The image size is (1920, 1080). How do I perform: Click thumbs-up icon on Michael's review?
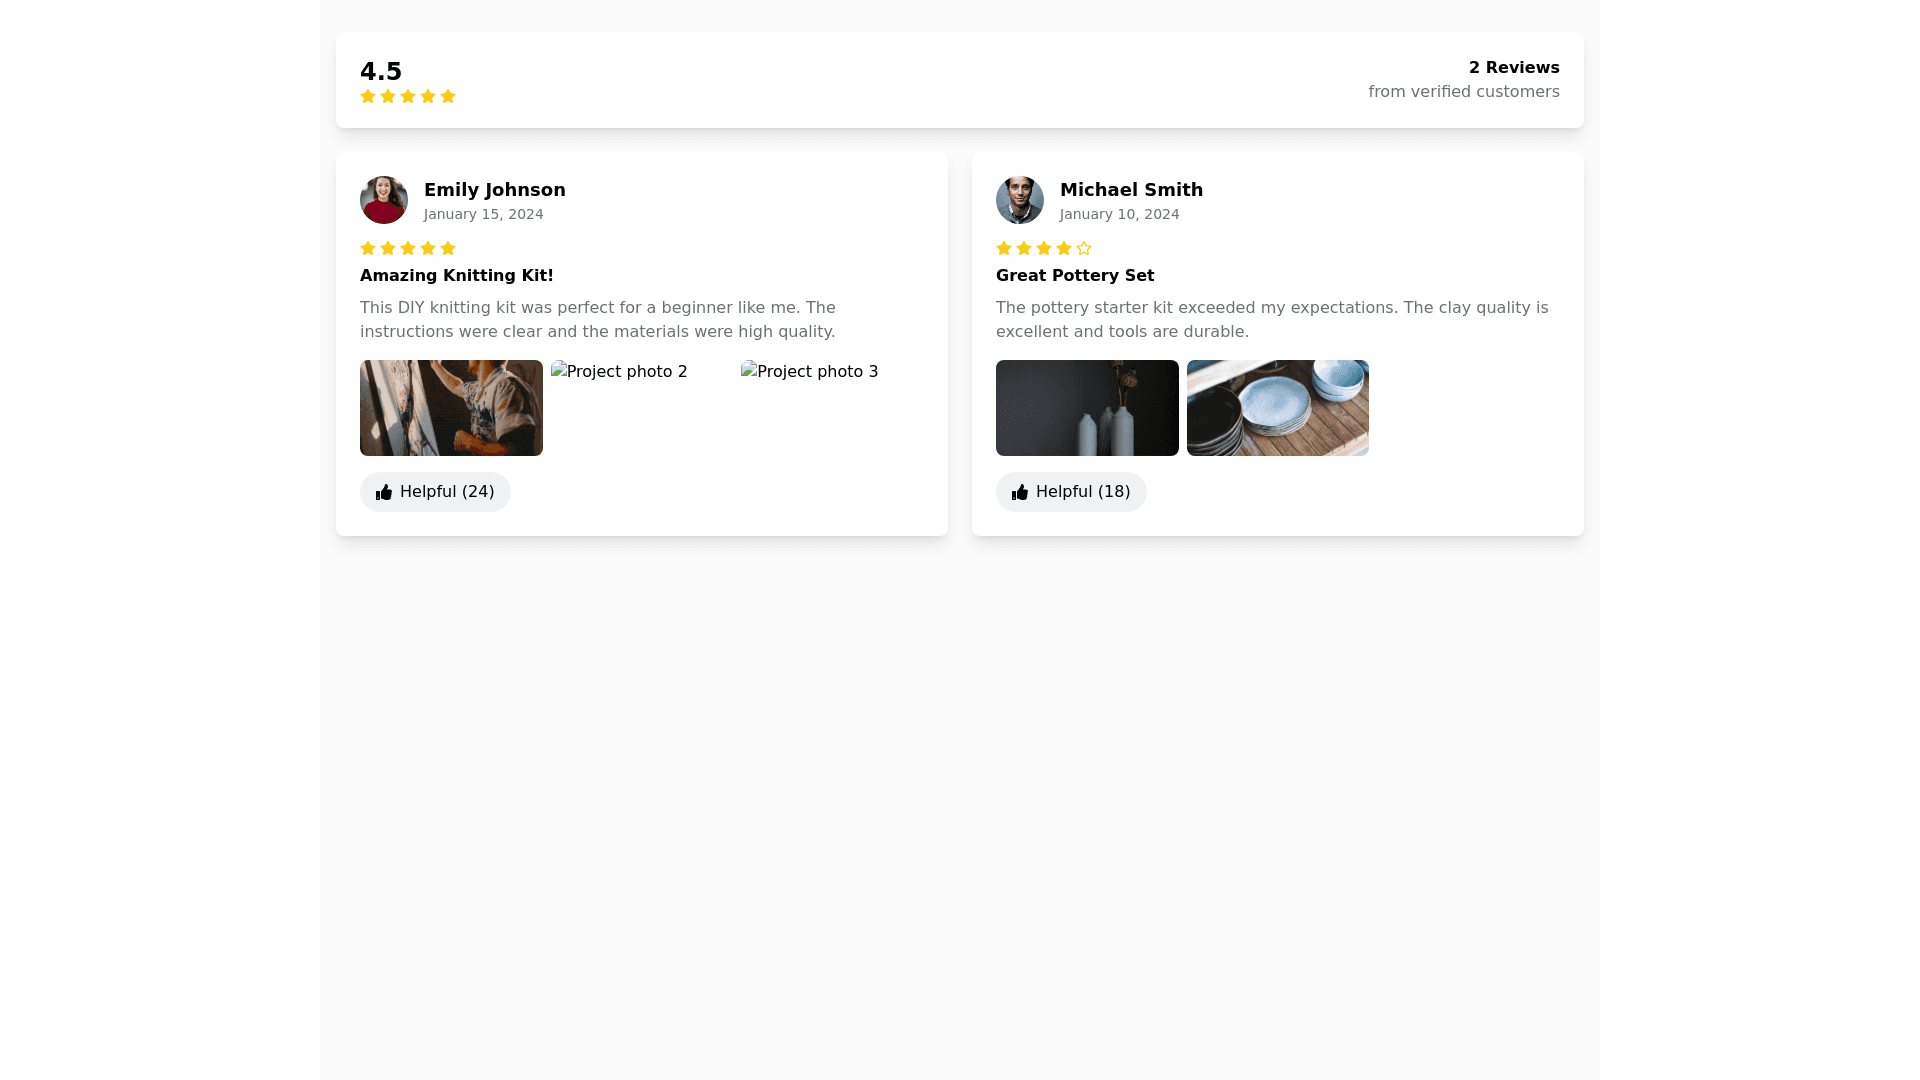click(1020, 492)
